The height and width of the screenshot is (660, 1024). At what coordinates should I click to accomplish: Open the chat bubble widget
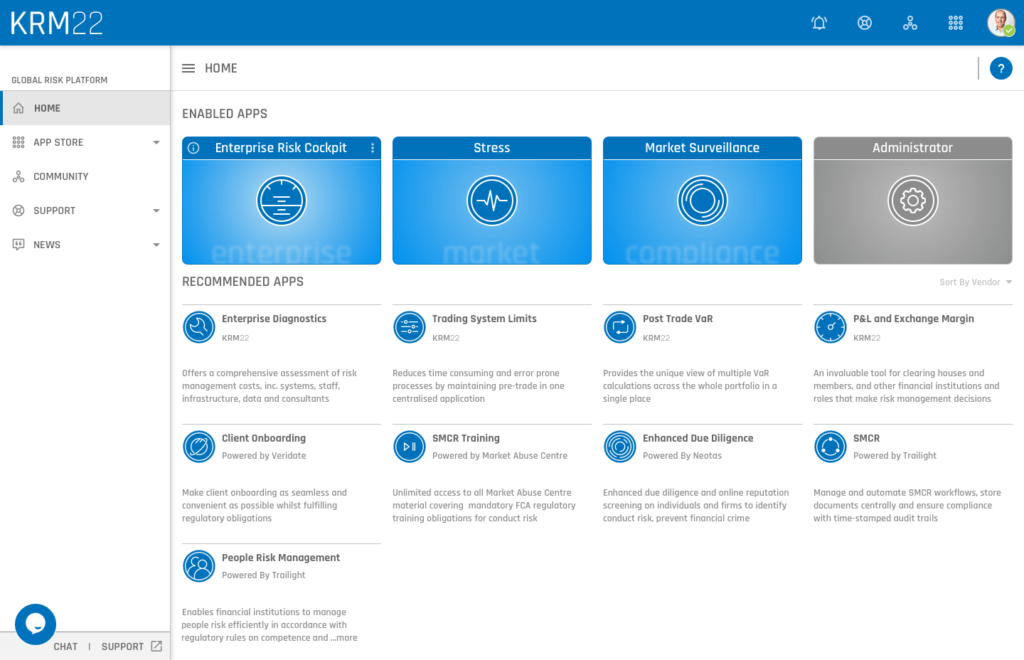(35, 624)
